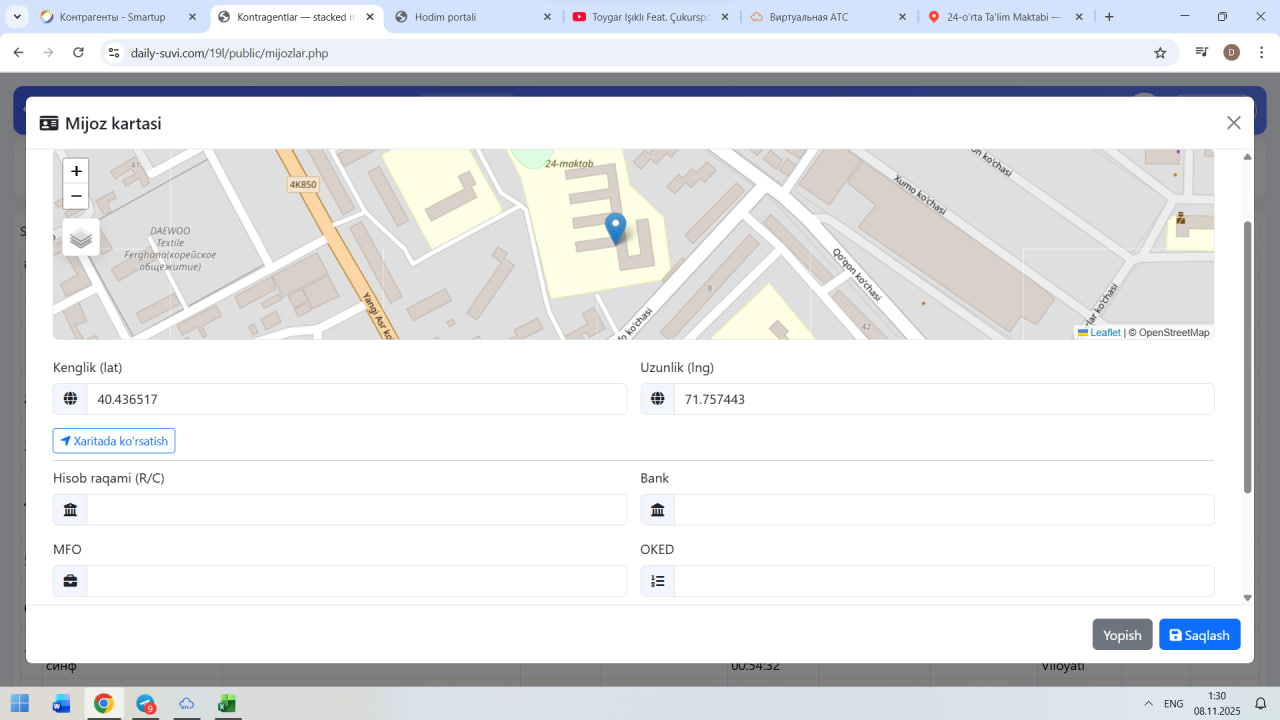Open the Chrome tab search dropdown
This screenshot has height=720, width=1280.
point(17,17)
